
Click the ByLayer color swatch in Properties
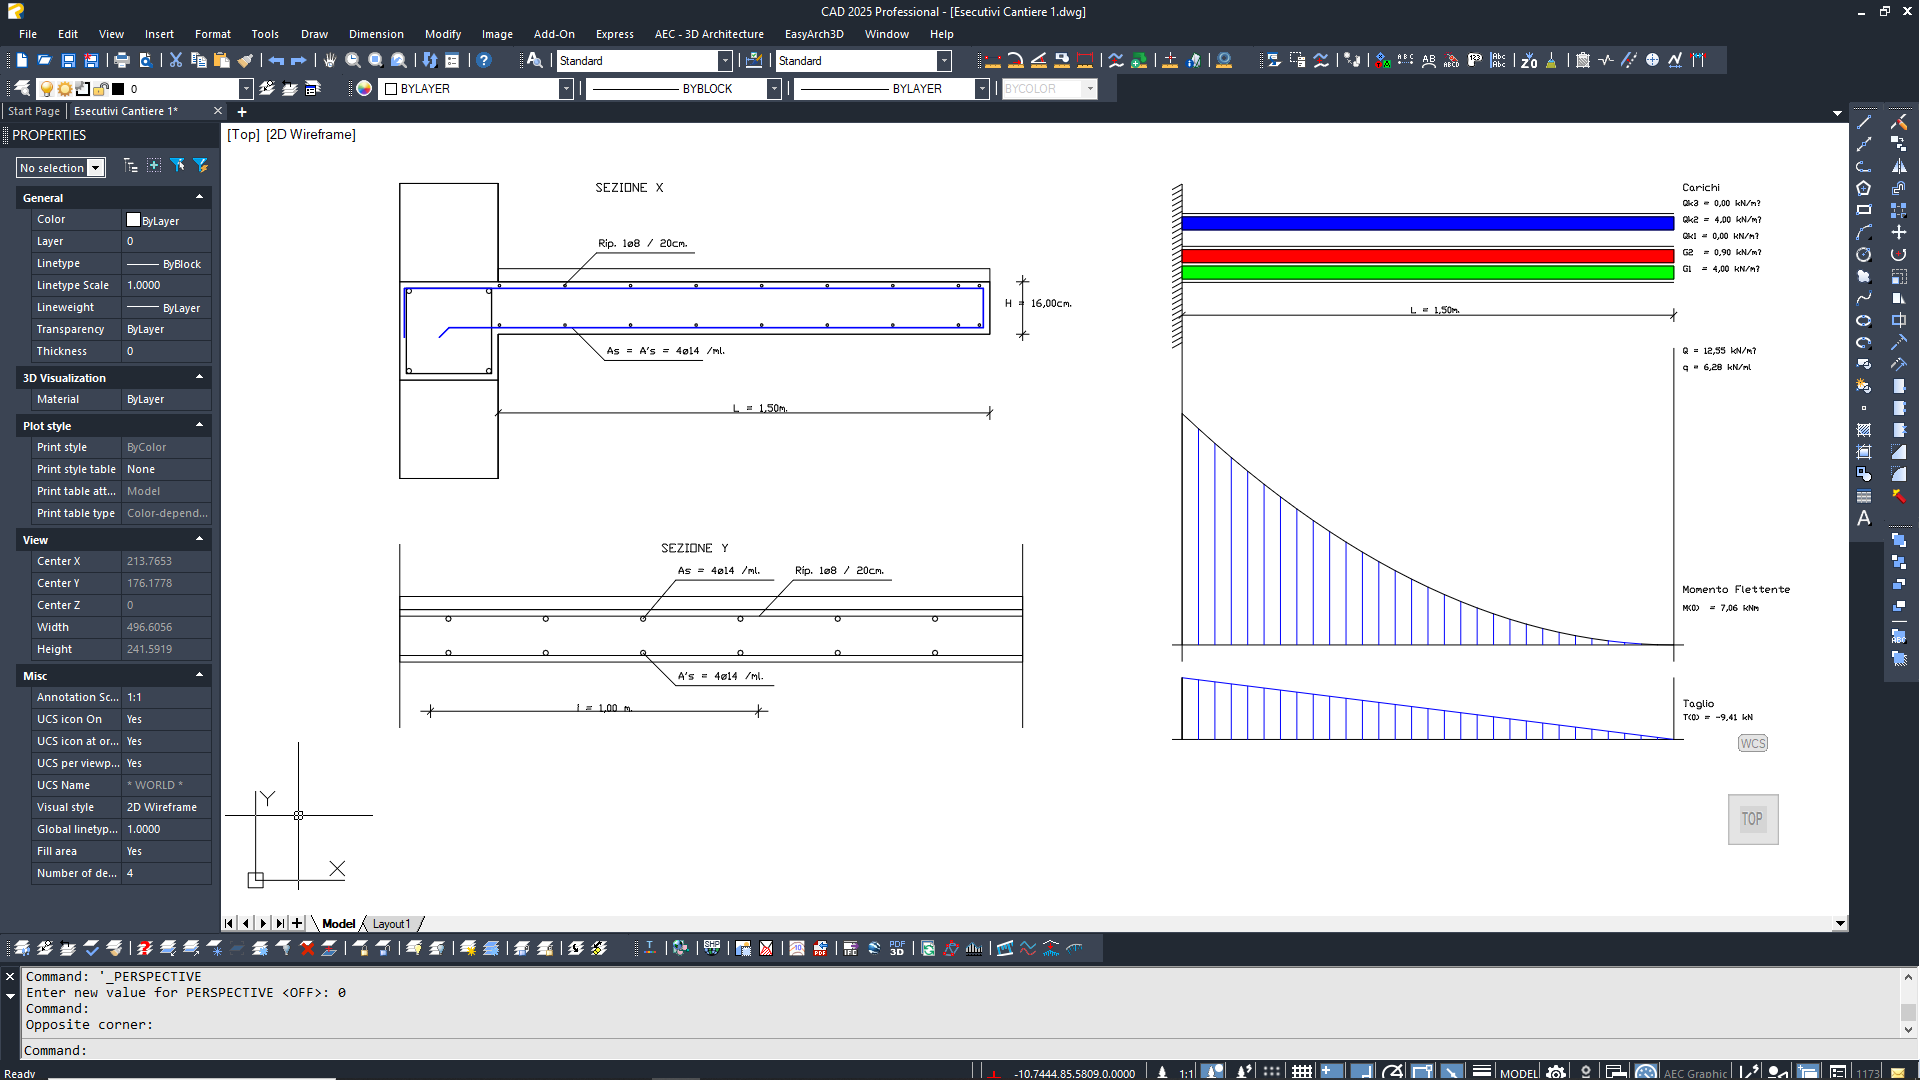(133, 220)
